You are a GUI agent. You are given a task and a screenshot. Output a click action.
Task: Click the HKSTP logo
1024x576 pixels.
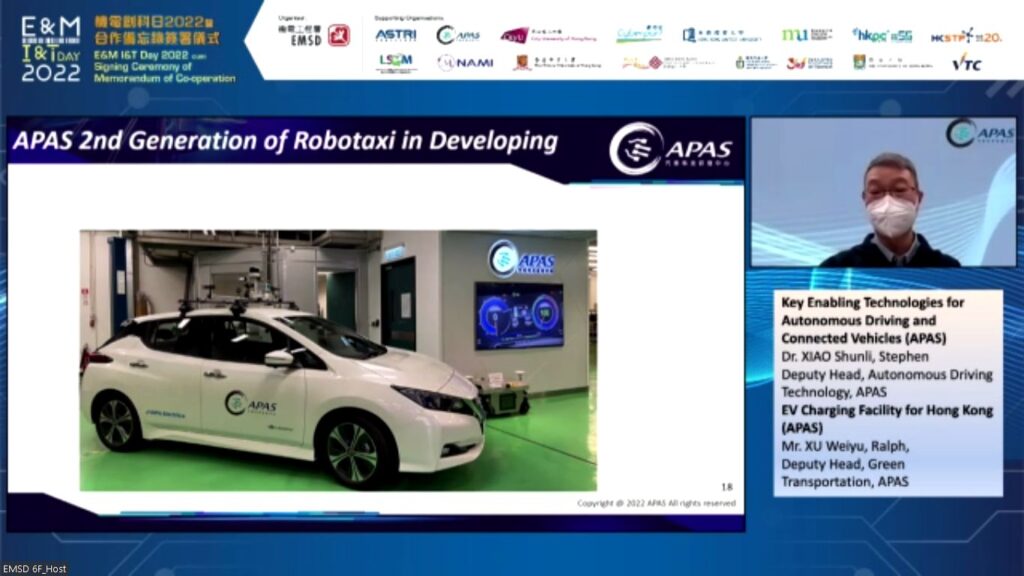tap(966, 36)
